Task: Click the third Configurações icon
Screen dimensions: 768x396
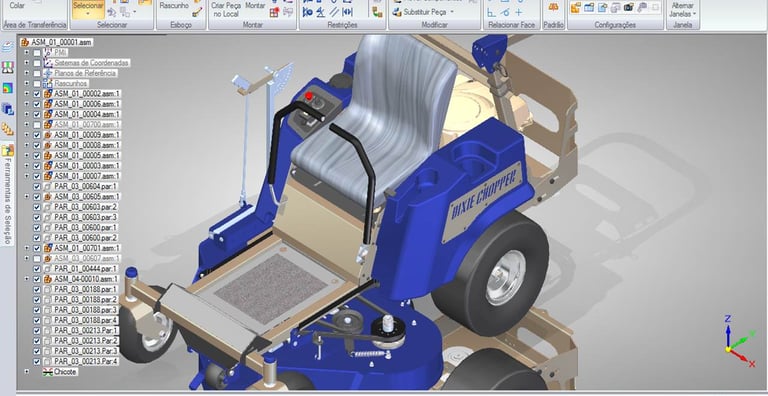Action: 602,7
